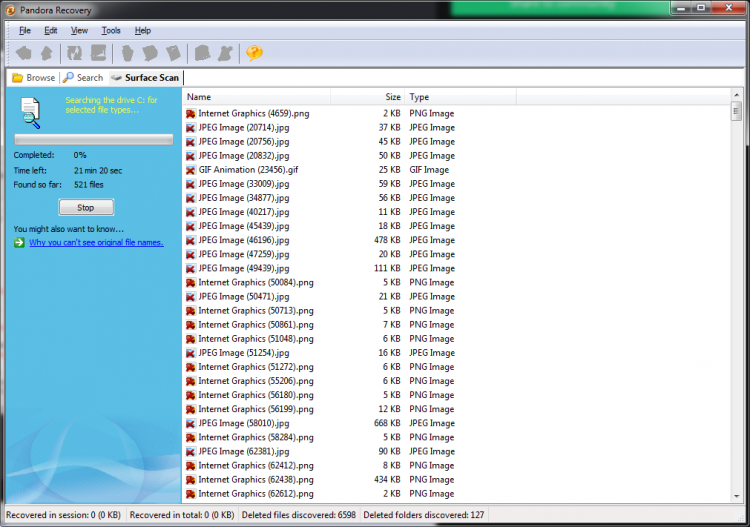750x527 pixels.
Task: Click icon of JPEG Image (58010).jpg
Action: coord(191,423)
